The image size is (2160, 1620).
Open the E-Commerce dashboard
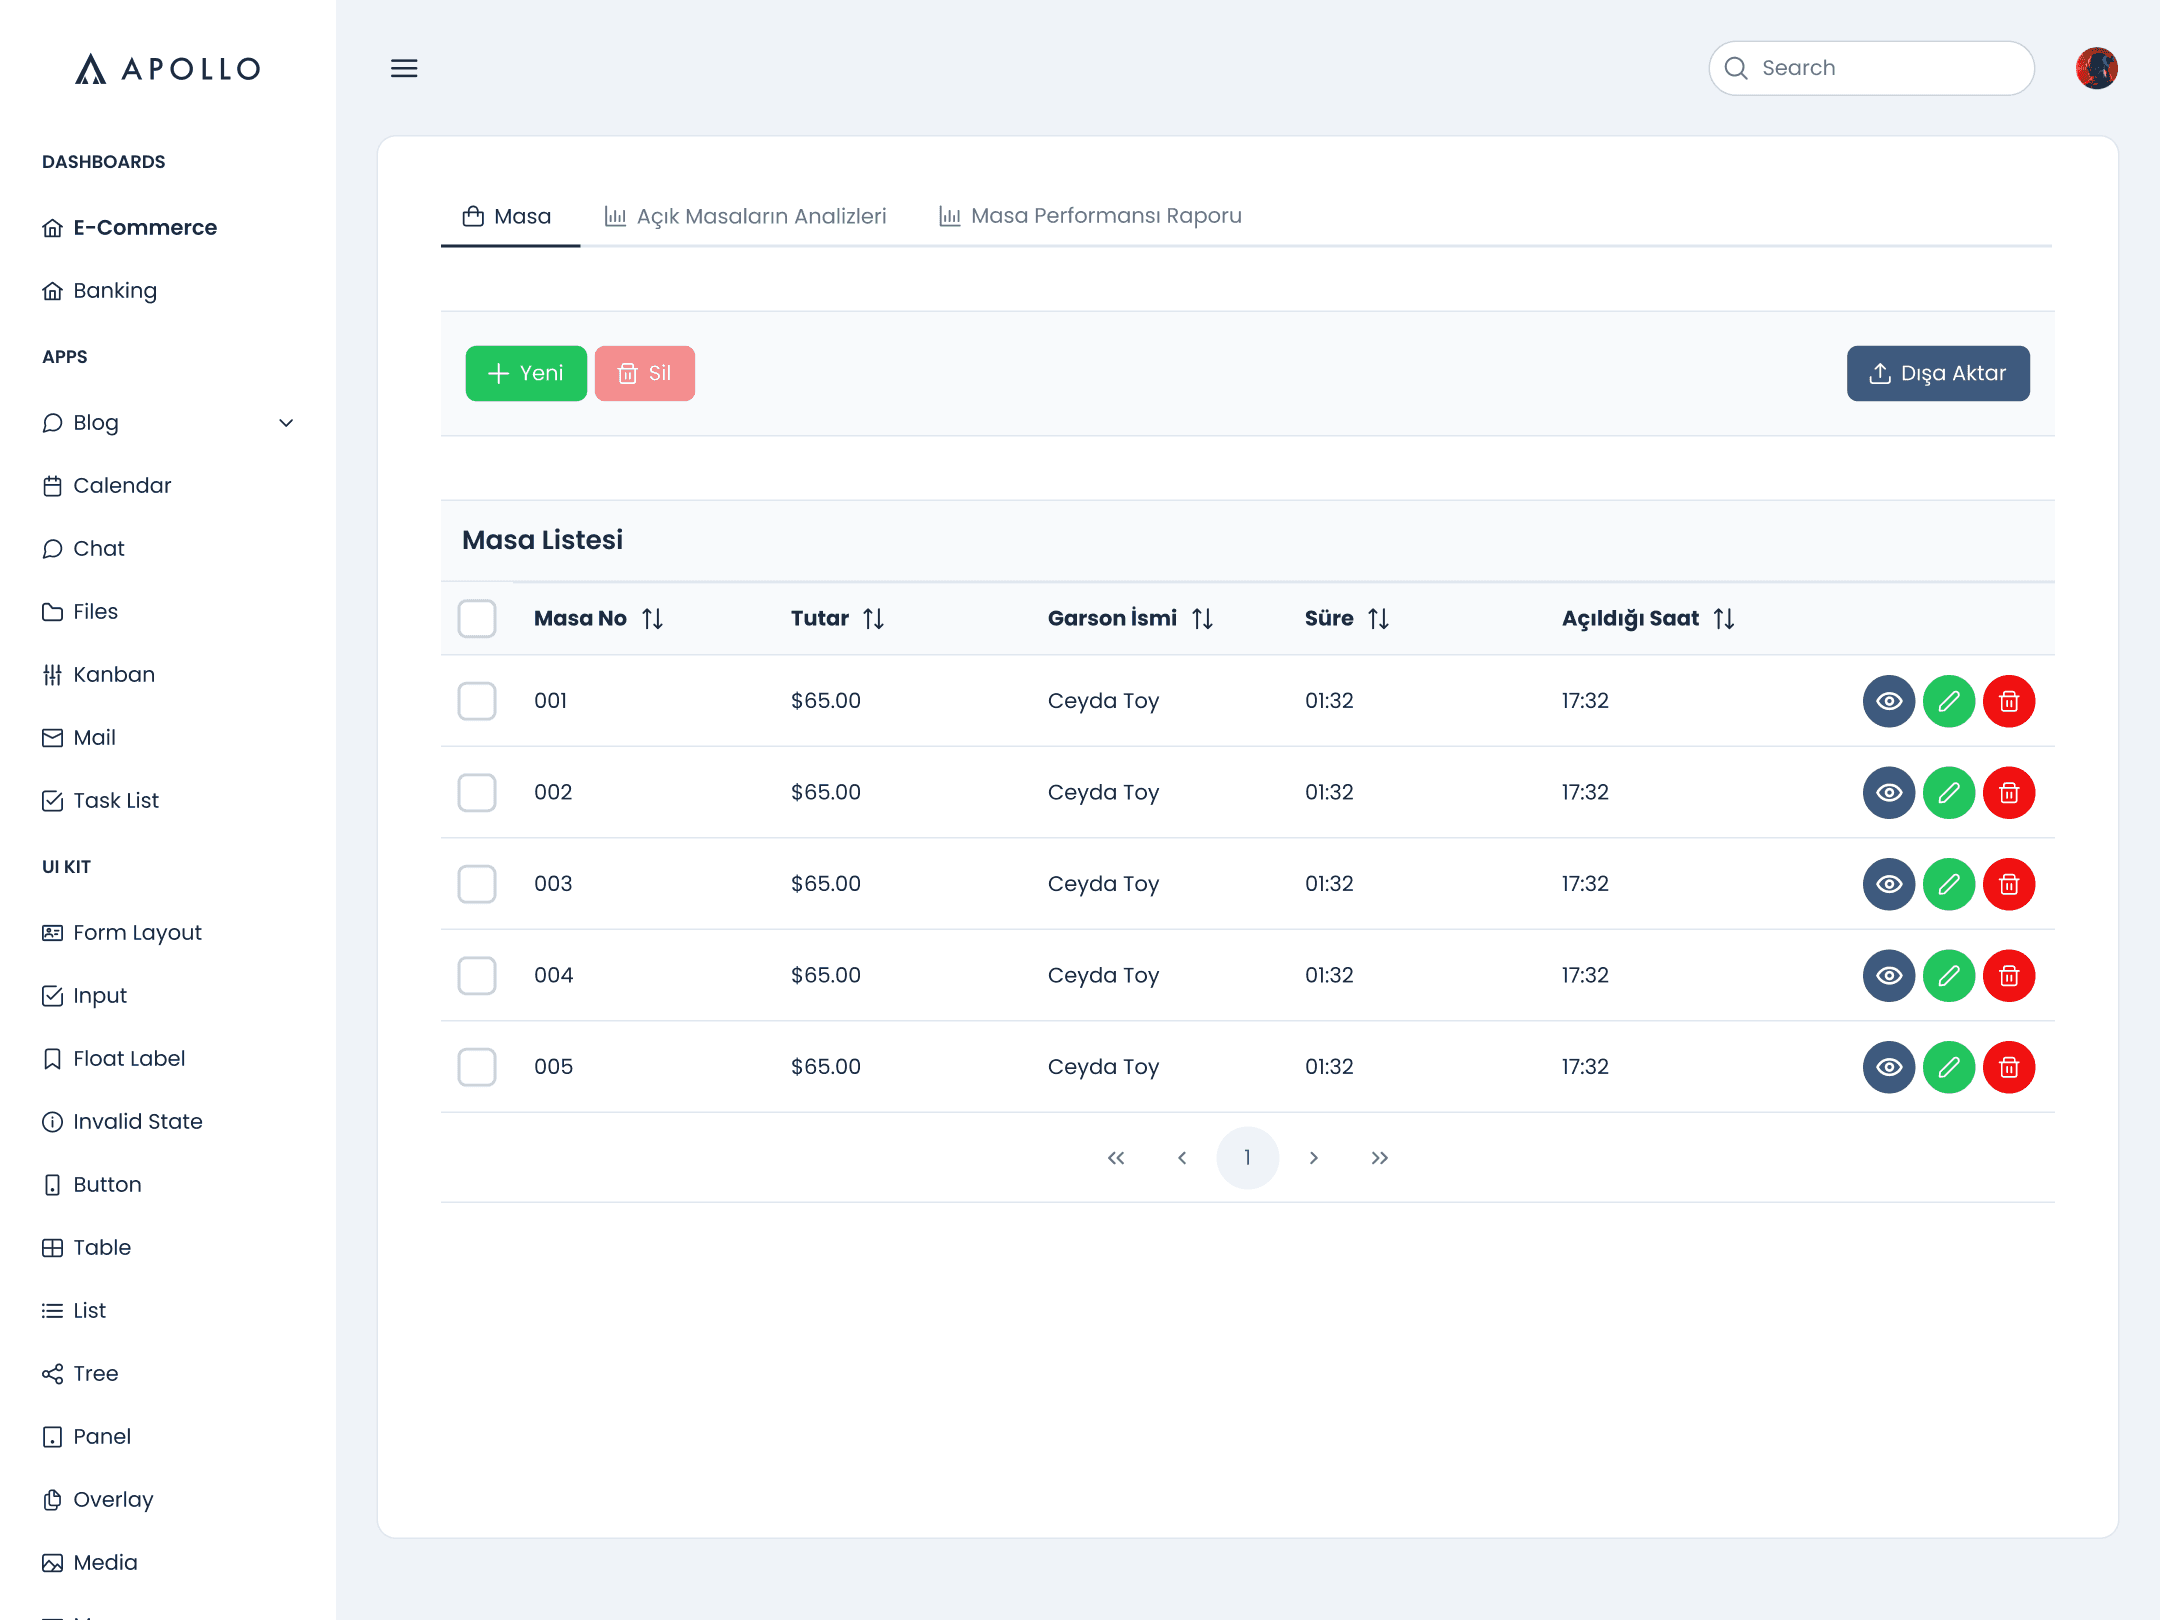tap(129, 228)
